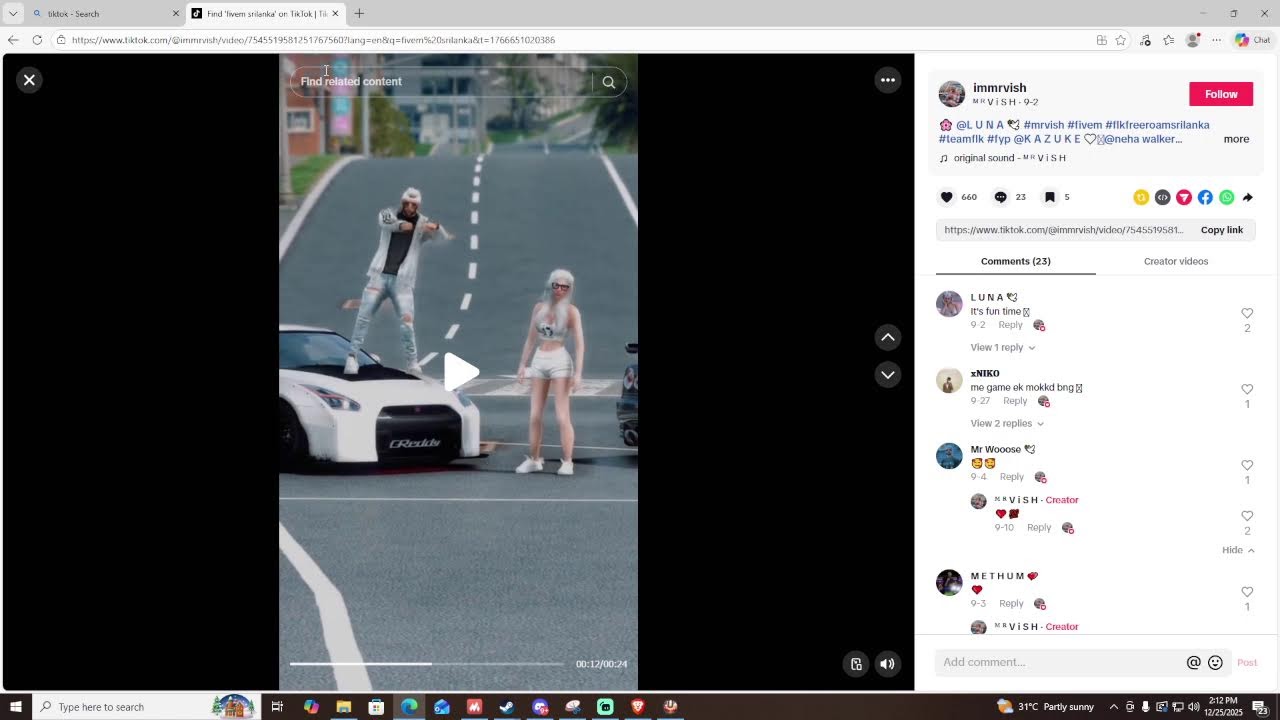This screenshot has height=720, width=1280.
Task: Expand 'View 1 reply' under LUNA's comment
Action: 1003,348
